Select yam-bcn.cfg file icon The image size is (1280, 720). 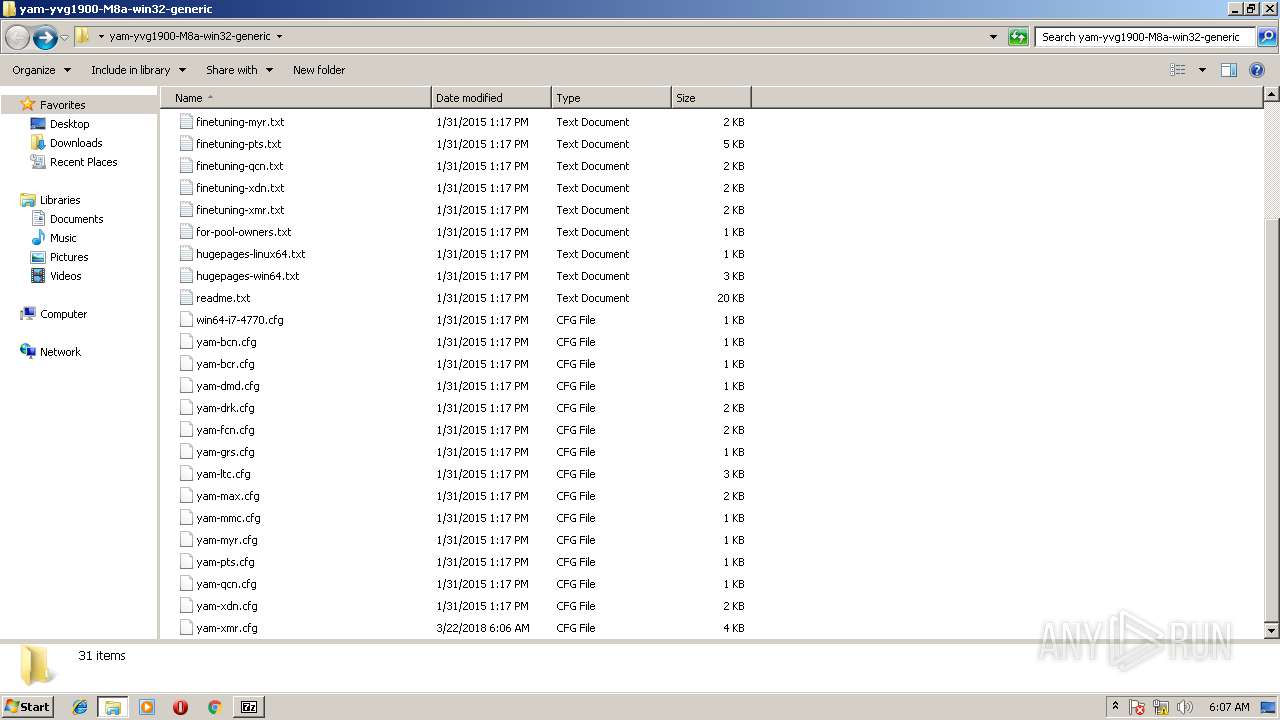(x=186, y=342)
